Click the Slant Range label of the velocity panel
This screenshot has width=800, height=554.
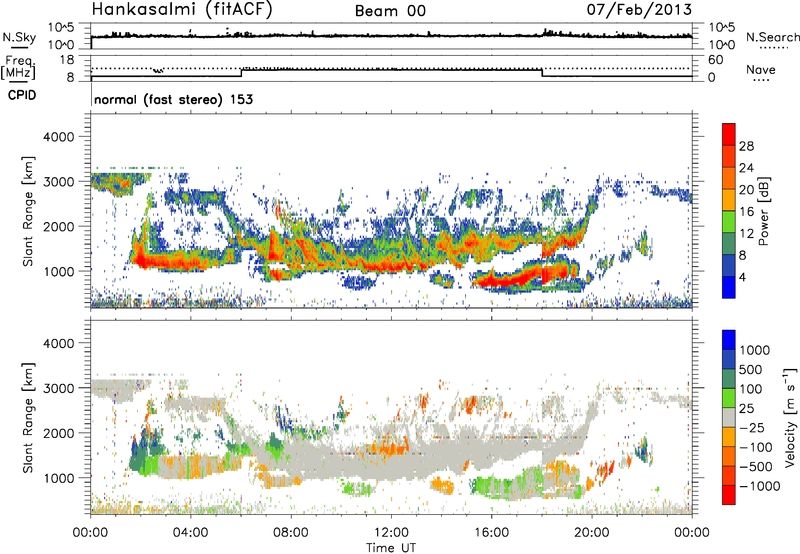pos(29,417)
